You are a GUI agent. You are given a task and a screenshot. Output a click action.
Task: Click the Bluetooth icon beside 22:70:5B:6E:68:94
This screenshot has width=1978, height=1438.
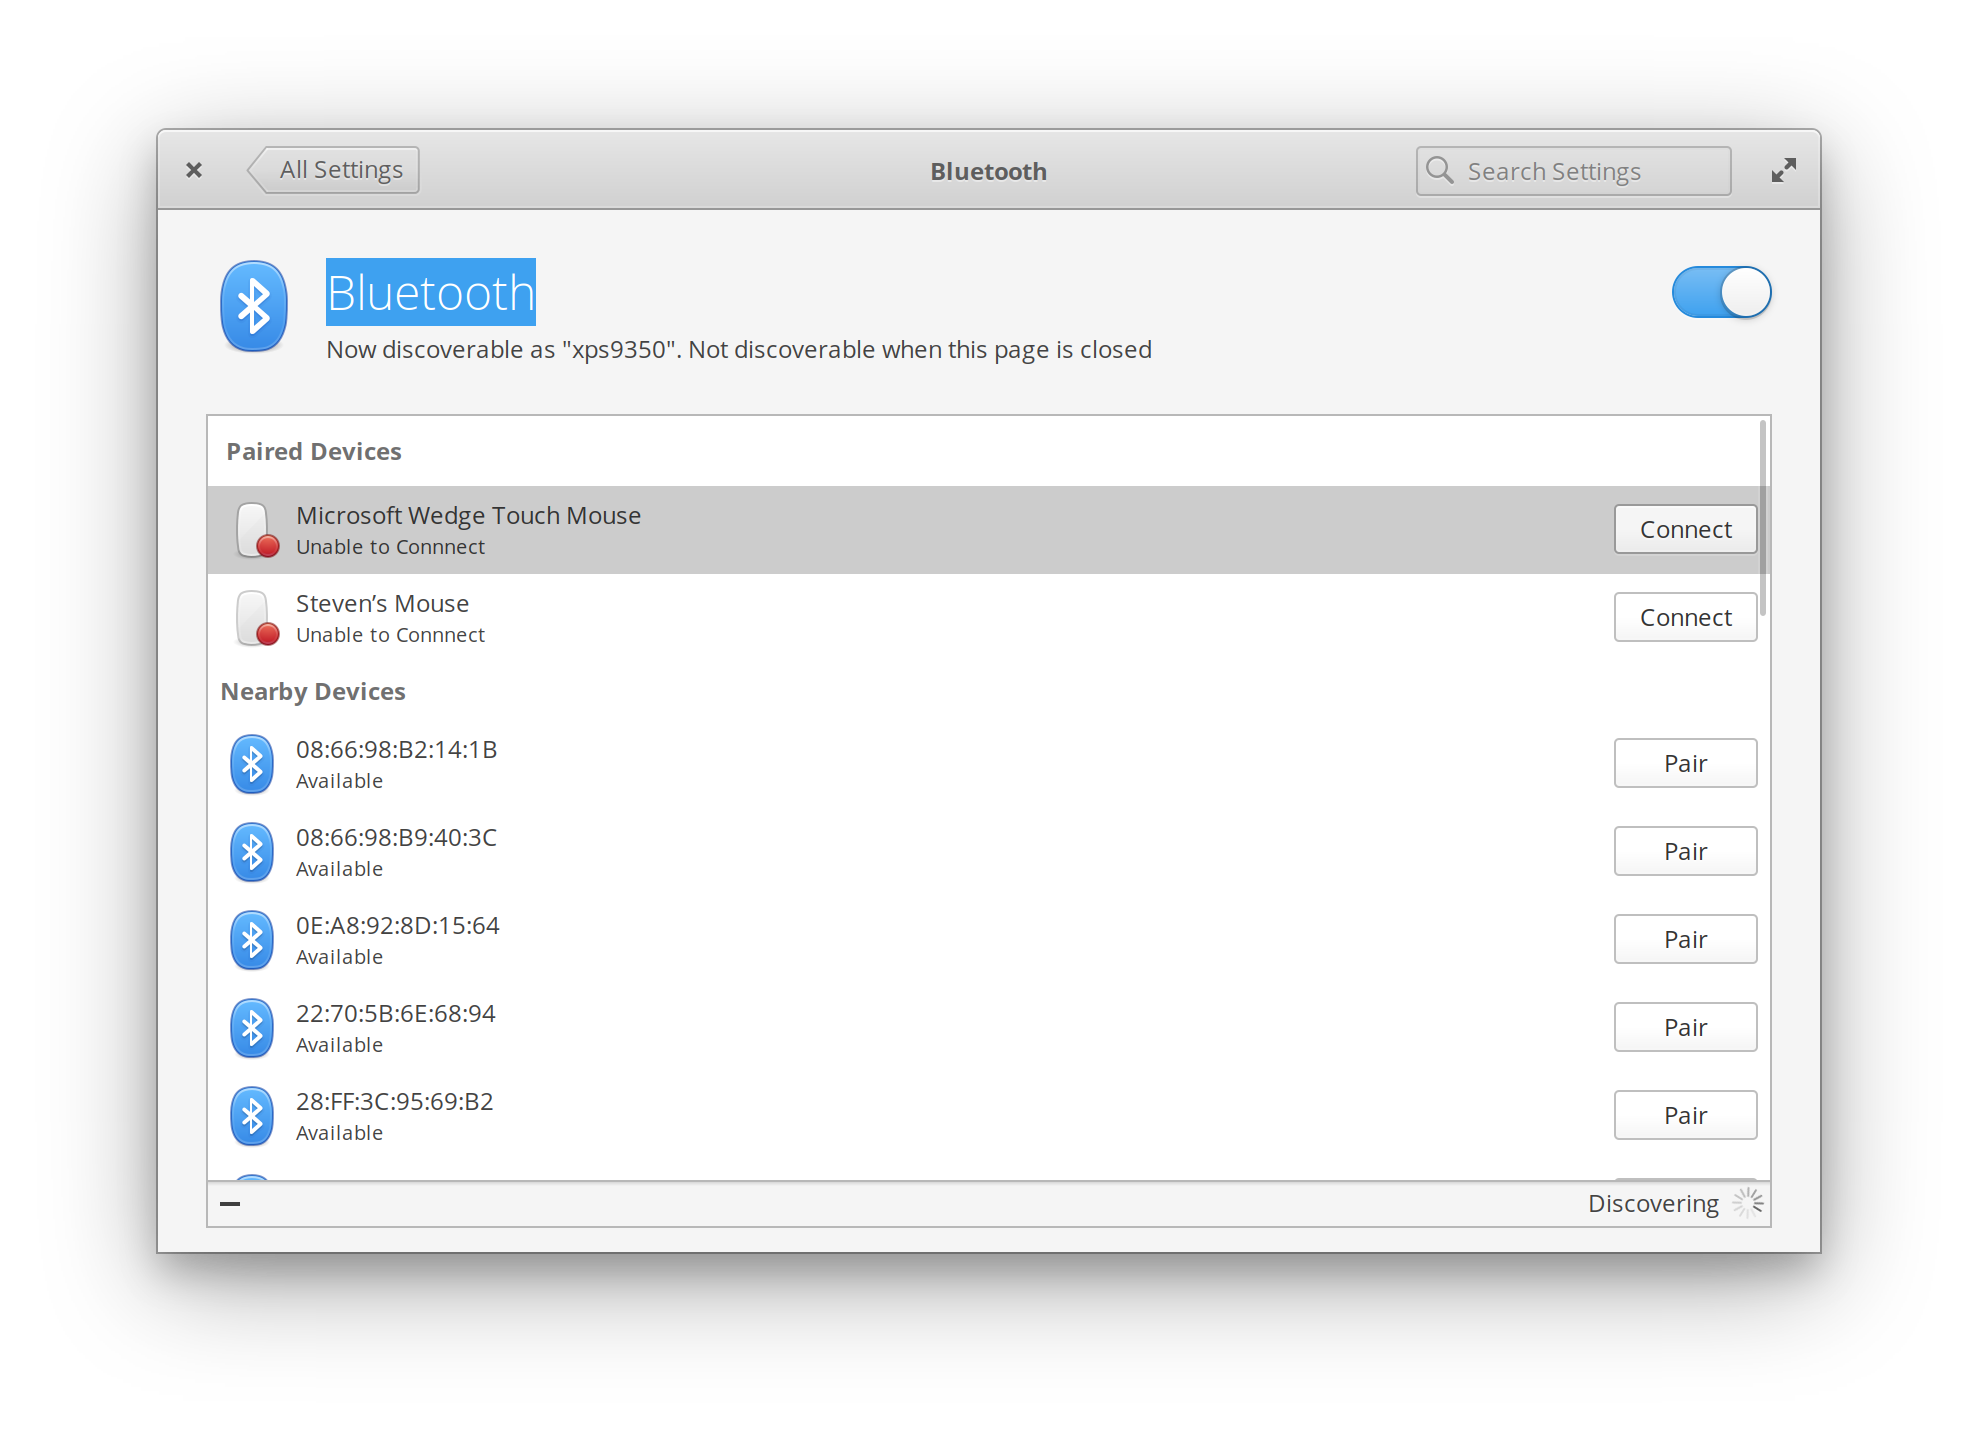click(x=251, y=1027)
